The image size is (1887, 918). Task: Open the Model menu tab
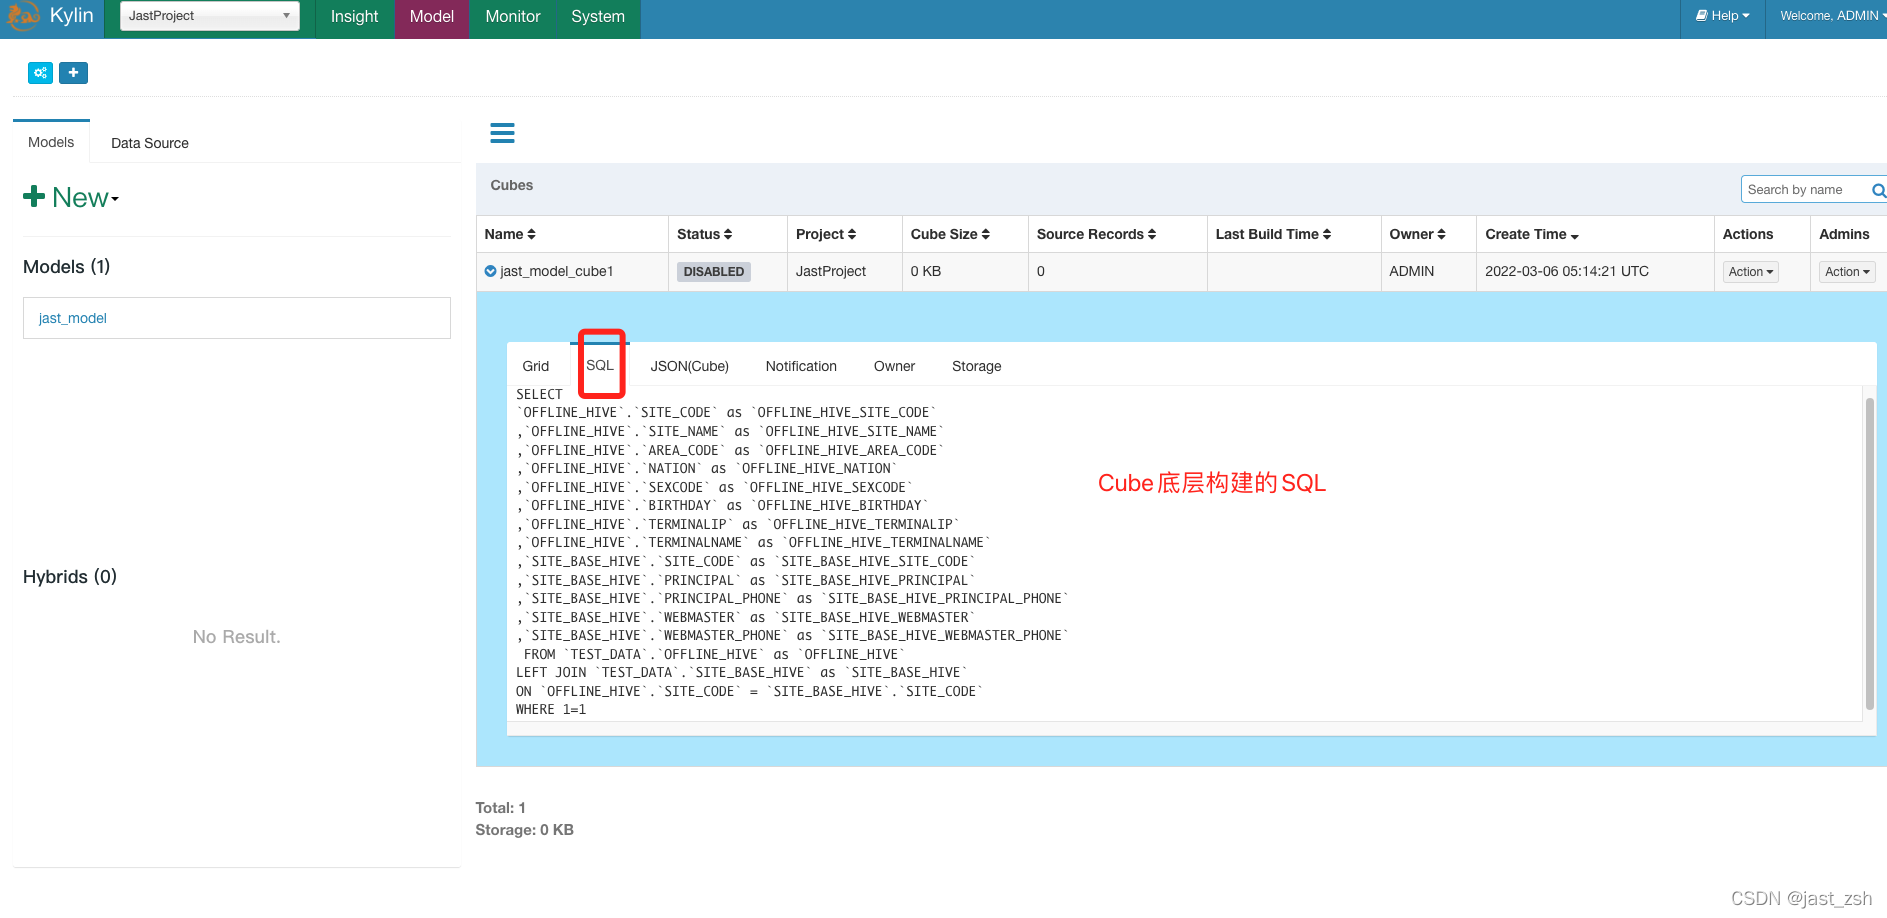tap(432, 17)
